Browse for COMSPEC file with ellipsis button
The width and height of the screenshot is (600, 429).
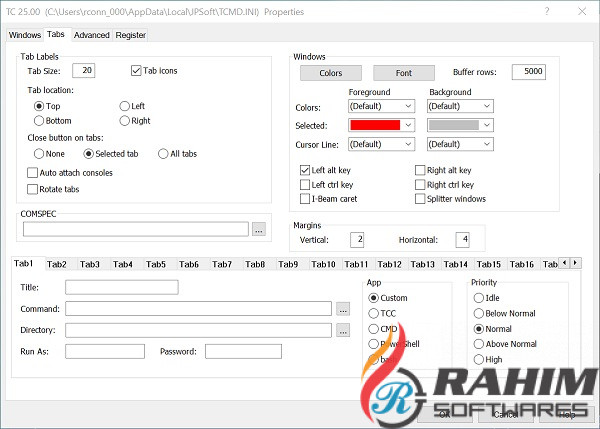click(259, 229)
